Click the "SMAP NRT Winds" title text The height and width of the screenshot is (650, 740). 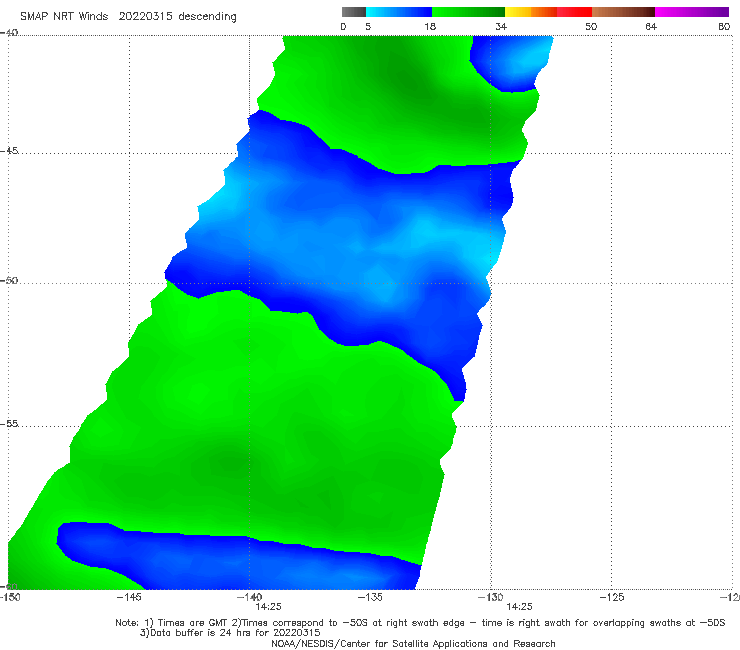pyautogui.click(x=64, y=16)
